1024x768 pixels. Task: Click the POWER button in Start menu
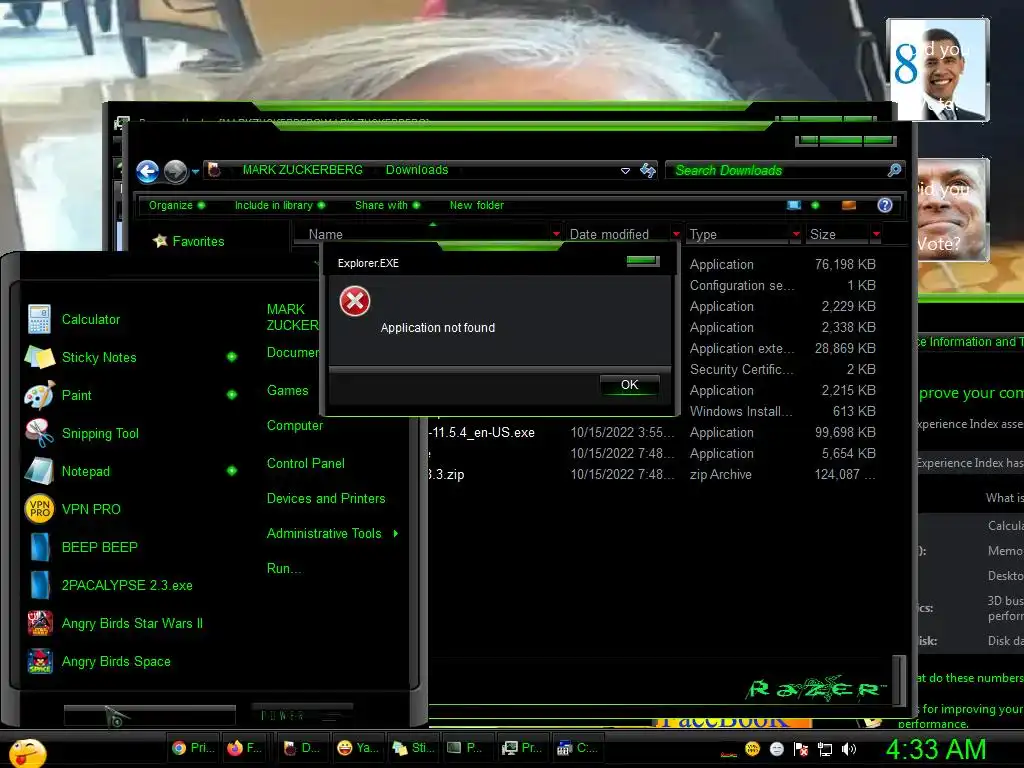click(302, 715)
